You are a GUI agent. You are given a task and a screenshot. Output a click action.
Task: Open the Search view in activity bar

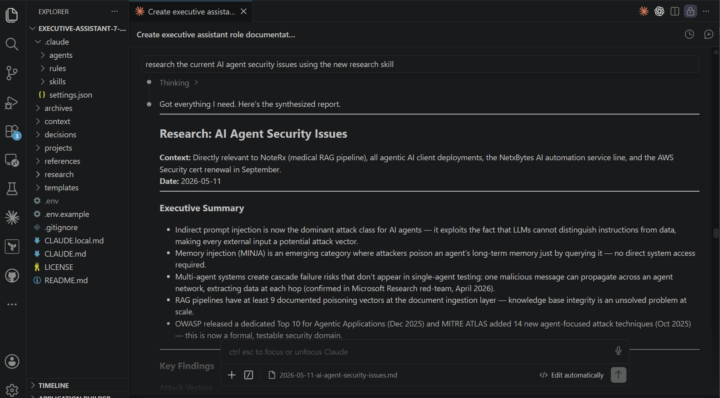[12, 44]
